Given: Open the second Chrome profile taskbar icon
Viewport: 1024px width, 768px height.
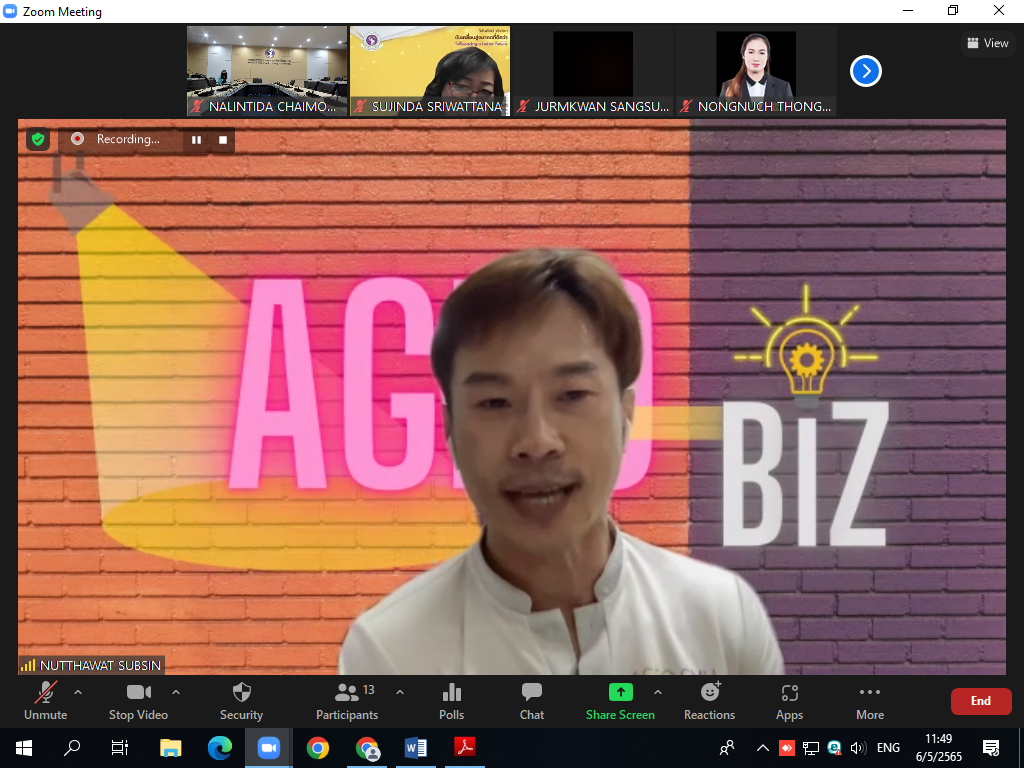Looking at the screenshot, I should [367, 748].
